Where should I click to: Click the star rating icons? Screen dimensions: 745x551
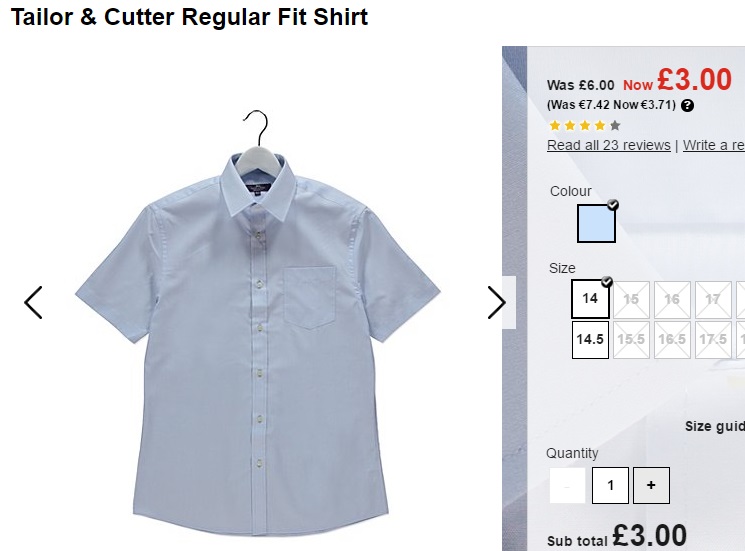[584, 125]
